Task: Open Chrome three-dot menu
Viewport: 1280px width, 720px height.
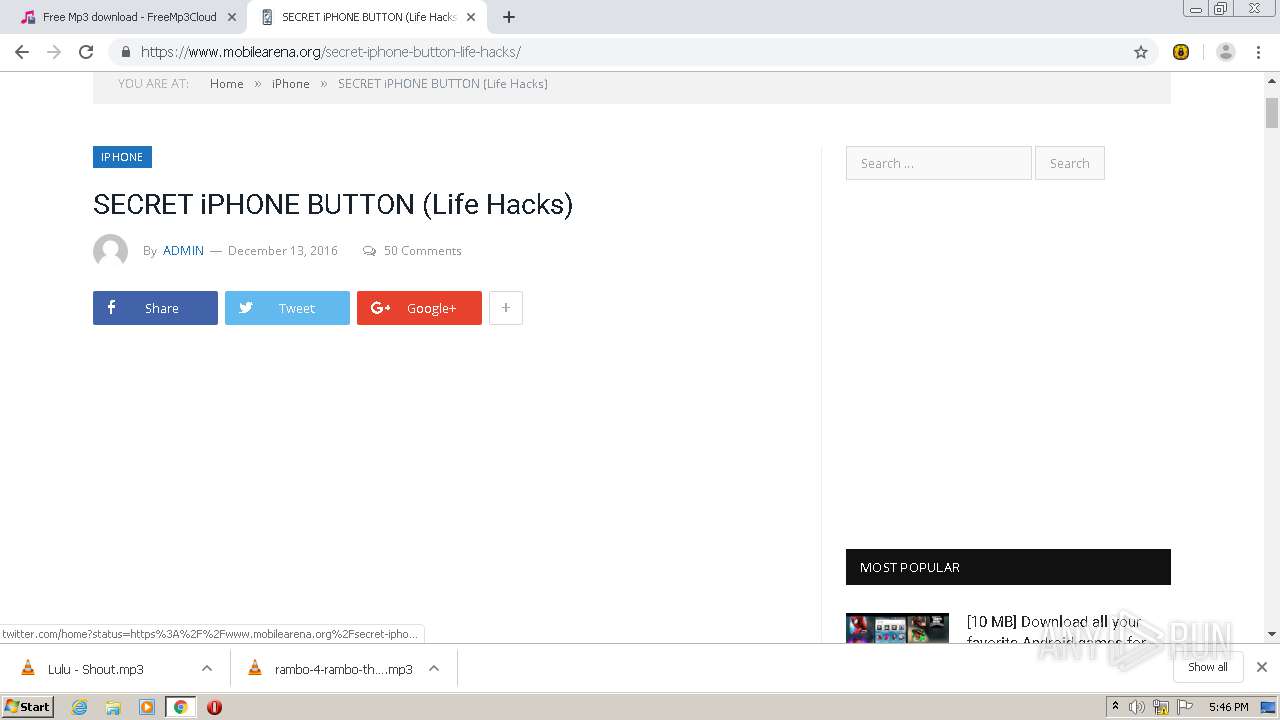Action: [1259, 52]
